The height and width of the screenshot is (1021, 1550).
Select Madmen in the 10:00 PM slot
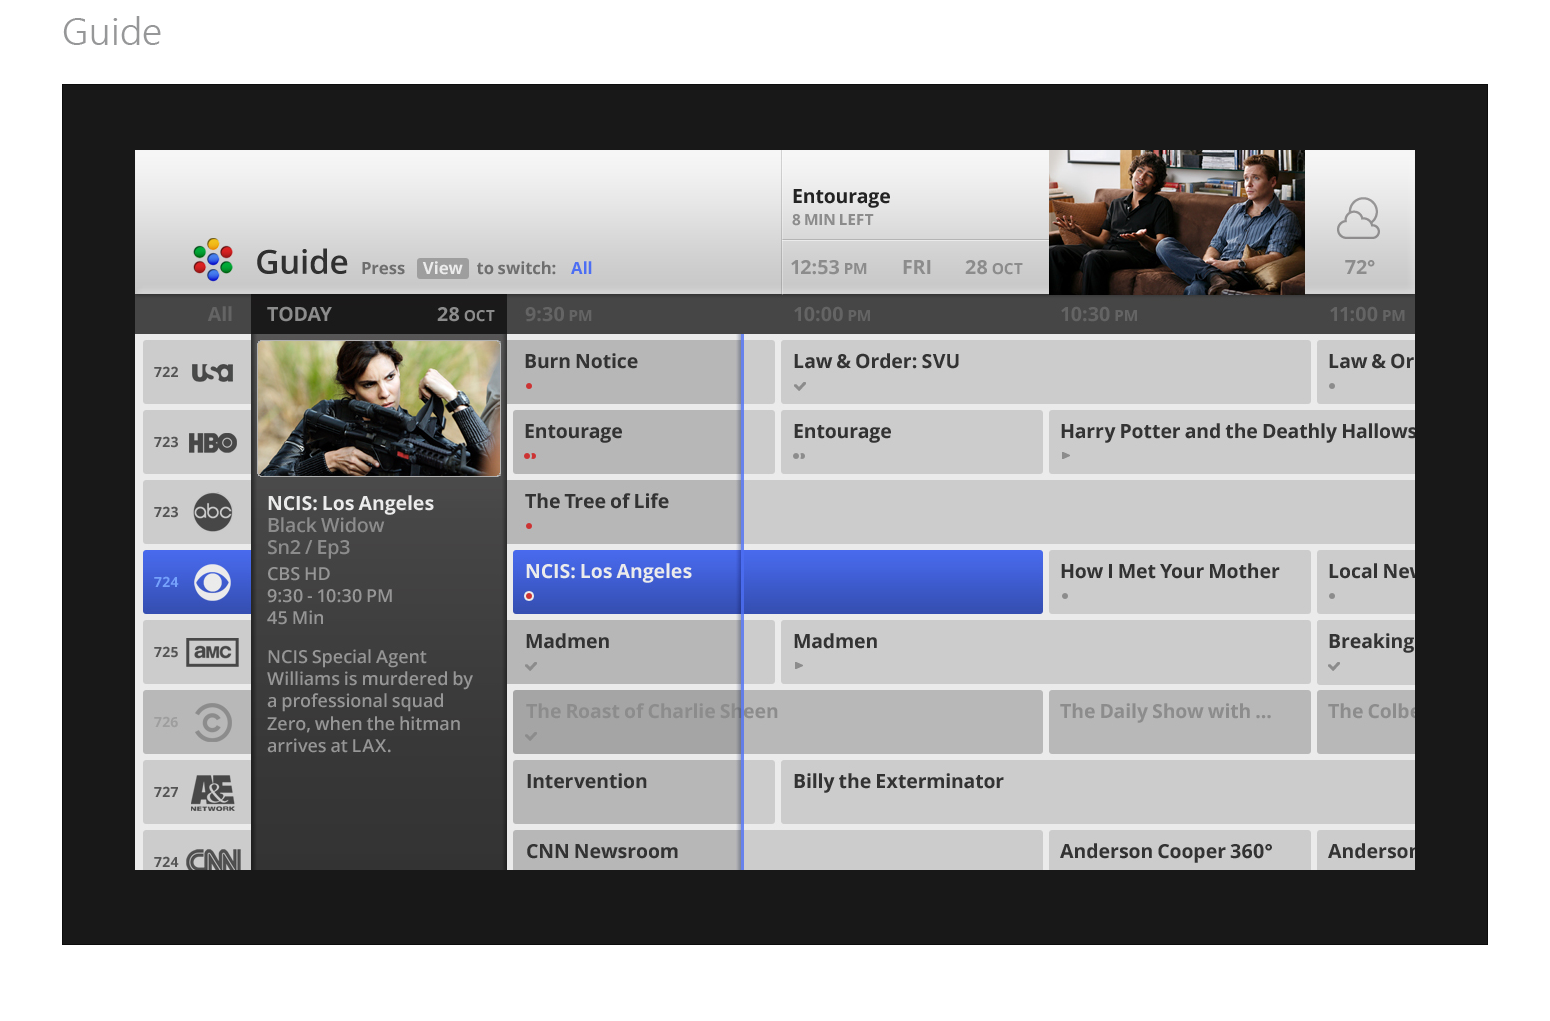1046,652
